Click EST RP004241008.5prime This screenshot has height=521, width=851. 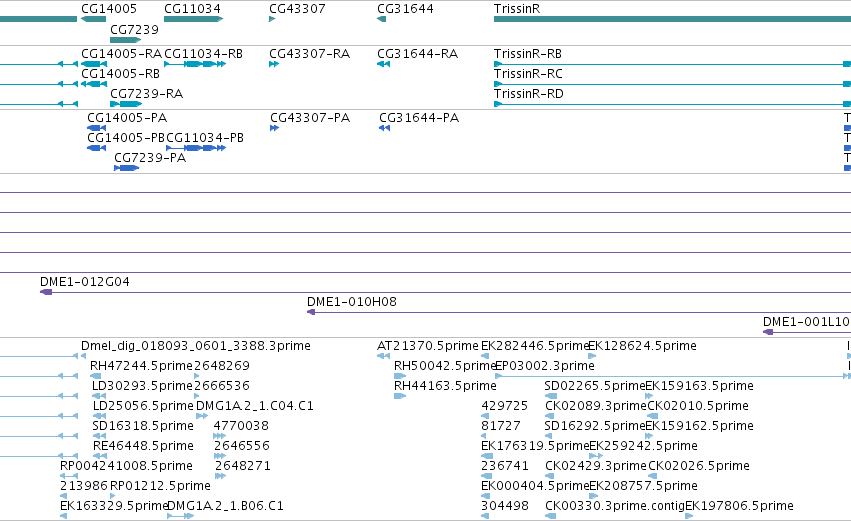126,466
